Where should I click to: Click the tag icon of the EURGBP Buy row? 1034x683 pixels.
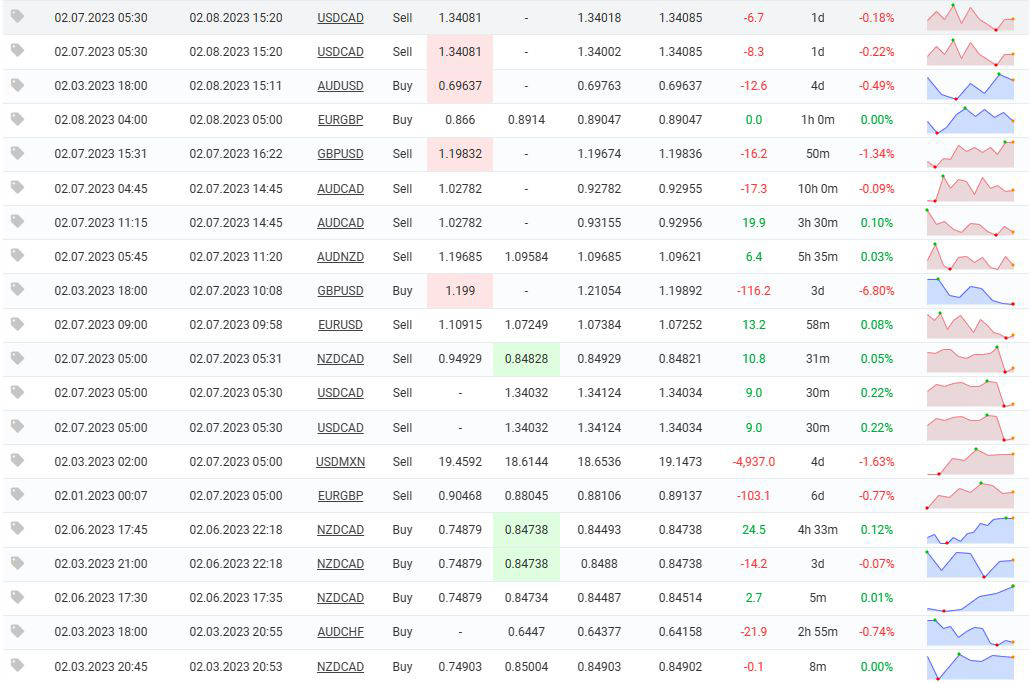click(x=18, y=119)
